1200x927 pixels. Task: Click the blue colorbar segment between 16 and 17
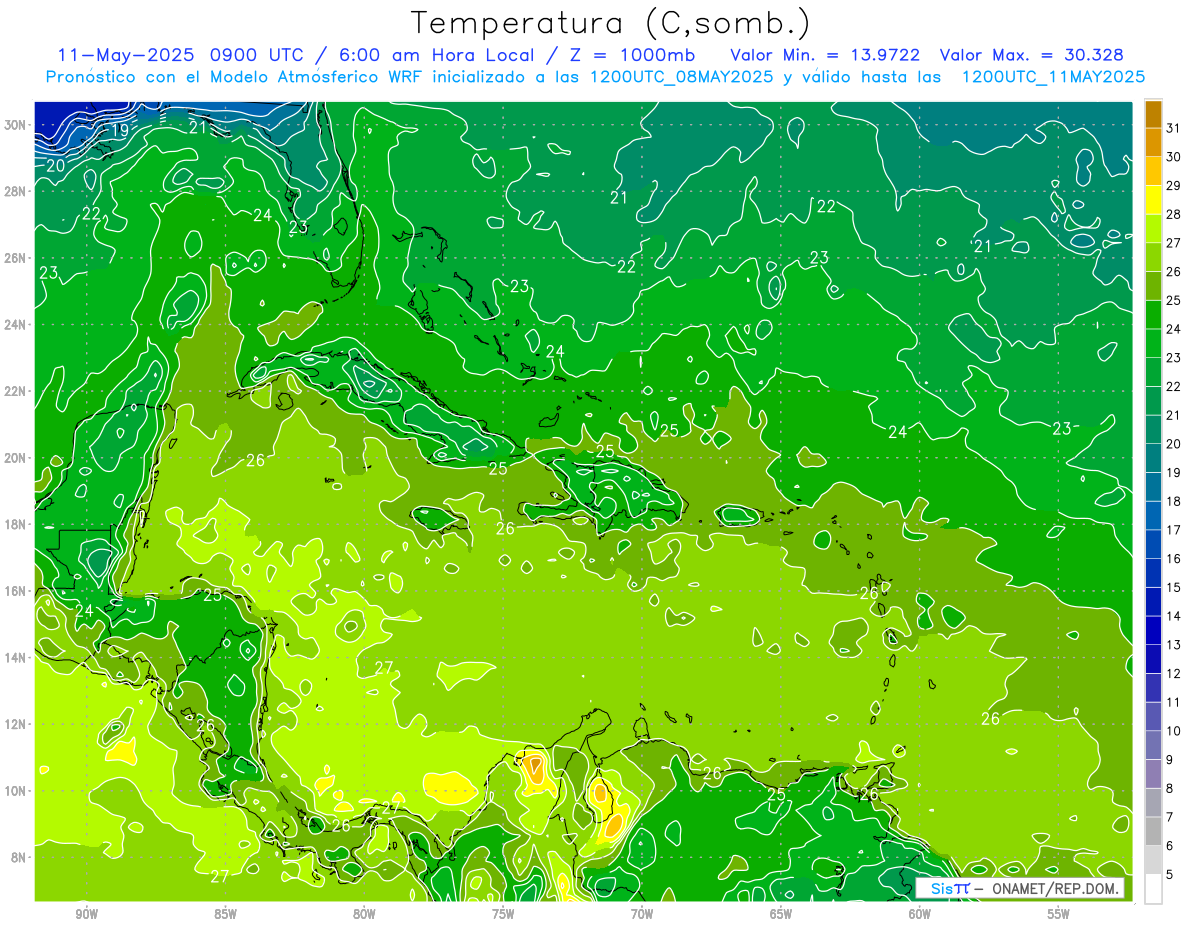1153,545
